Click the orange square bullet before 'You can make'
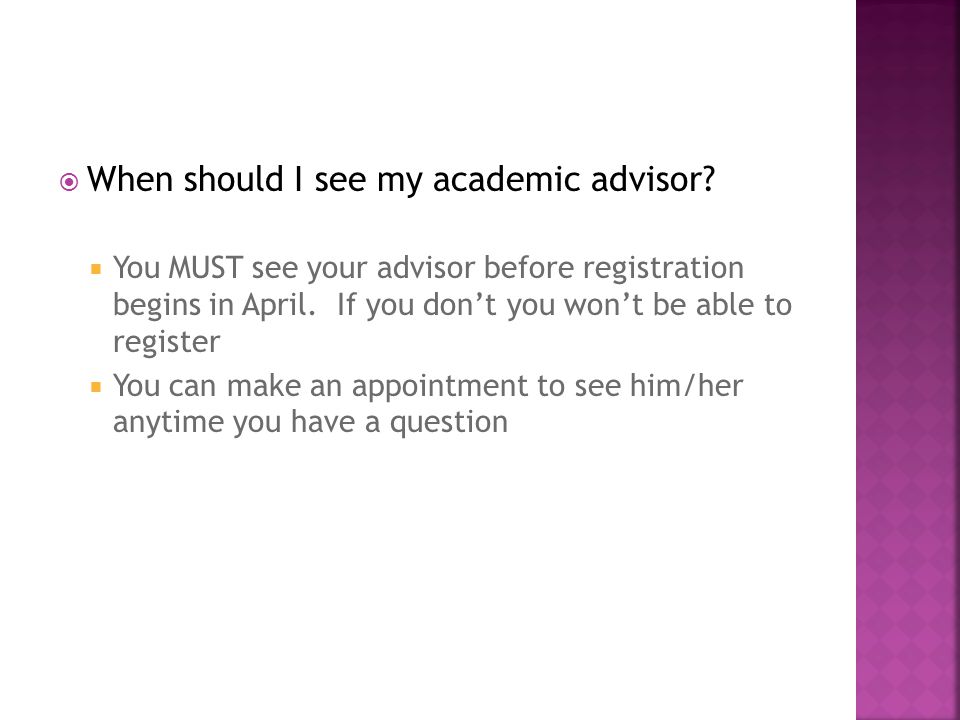The image size is (960, 720). [96, 386]
